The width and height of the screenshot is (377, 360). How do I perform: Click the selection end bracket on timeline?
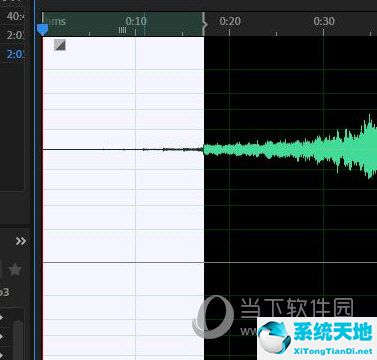(205, 24)
